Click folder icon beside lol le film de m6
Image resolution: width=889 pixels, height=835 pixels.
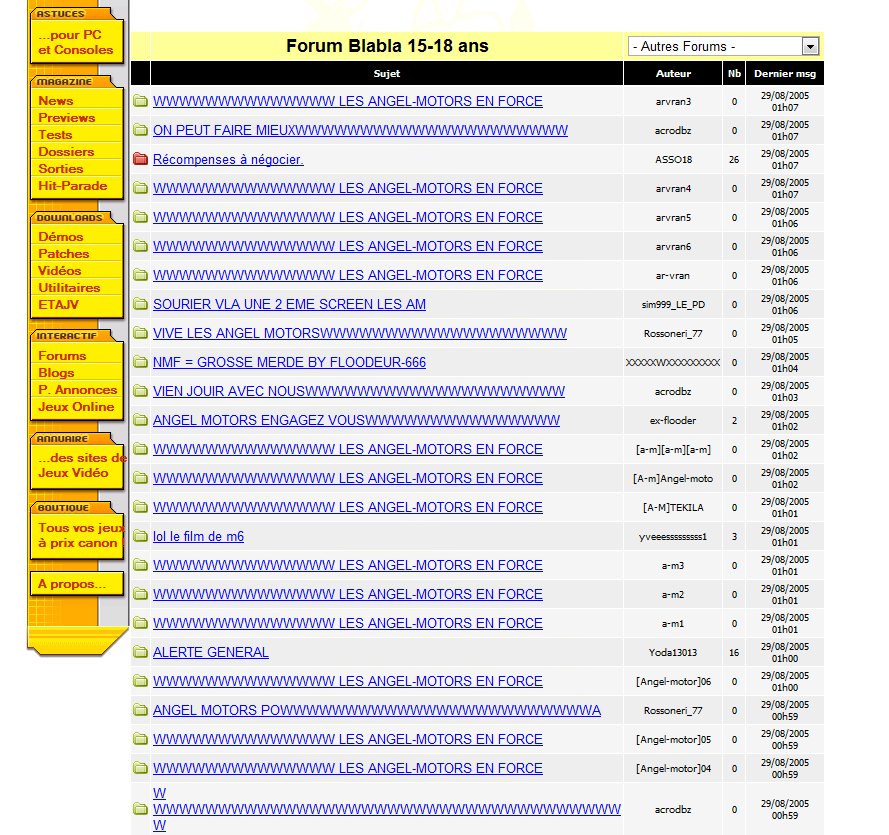140,536
